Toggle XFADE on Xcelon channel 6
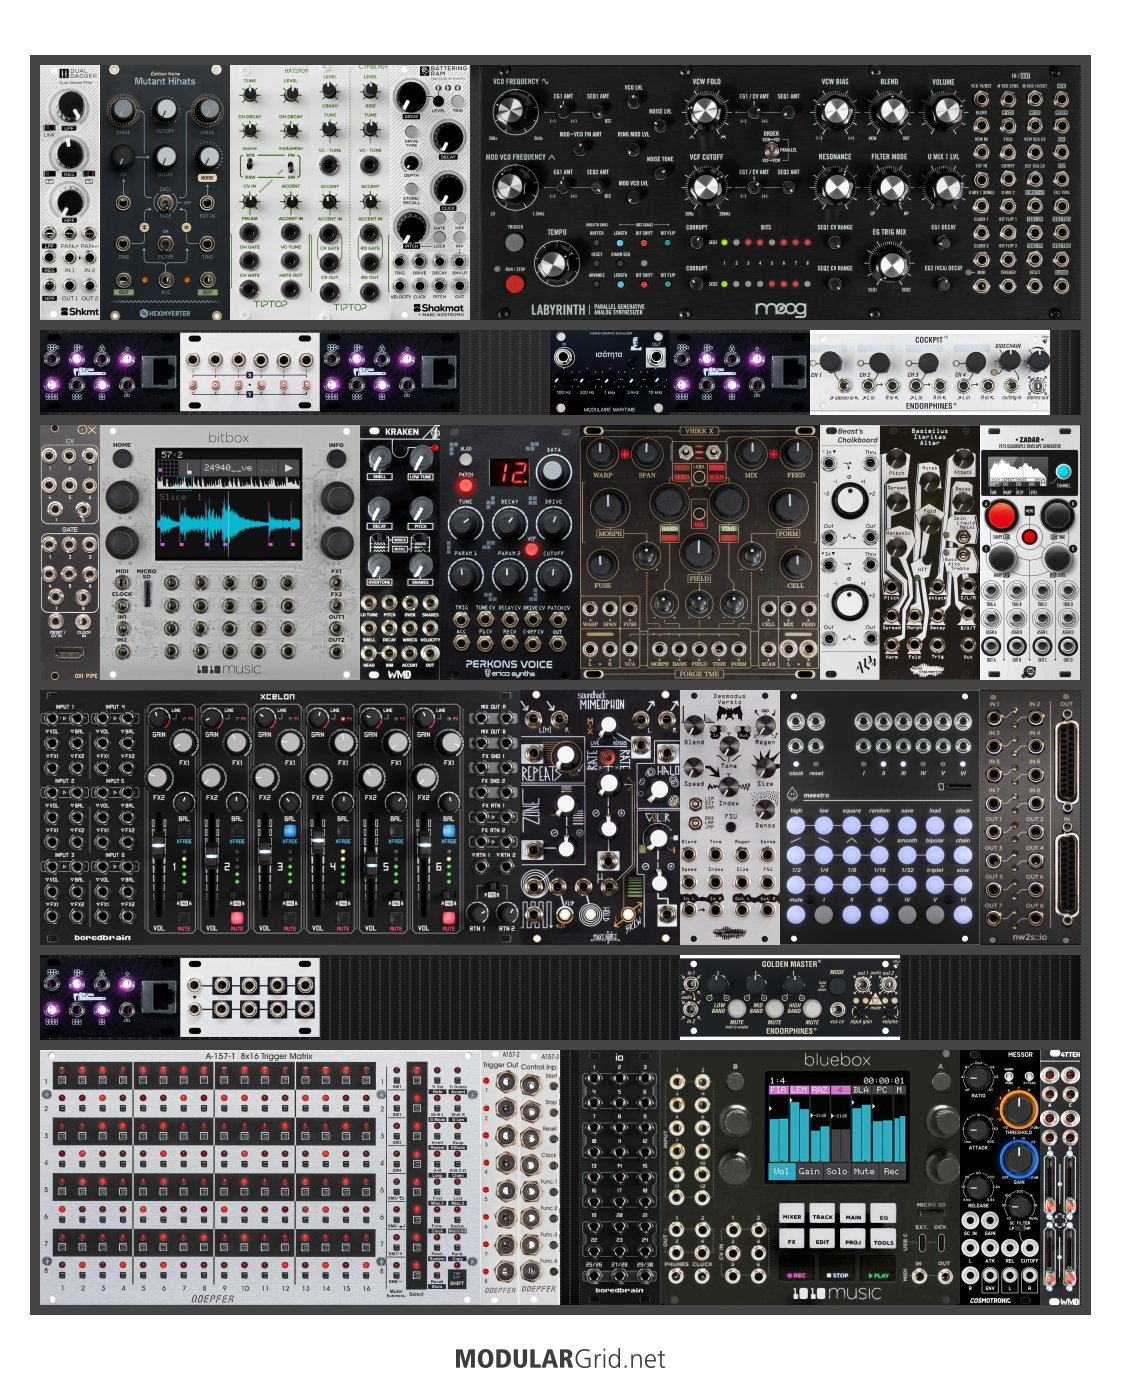Viewport: 1121px width, 1380px height. pyautogui.click(x=448, y=831)
